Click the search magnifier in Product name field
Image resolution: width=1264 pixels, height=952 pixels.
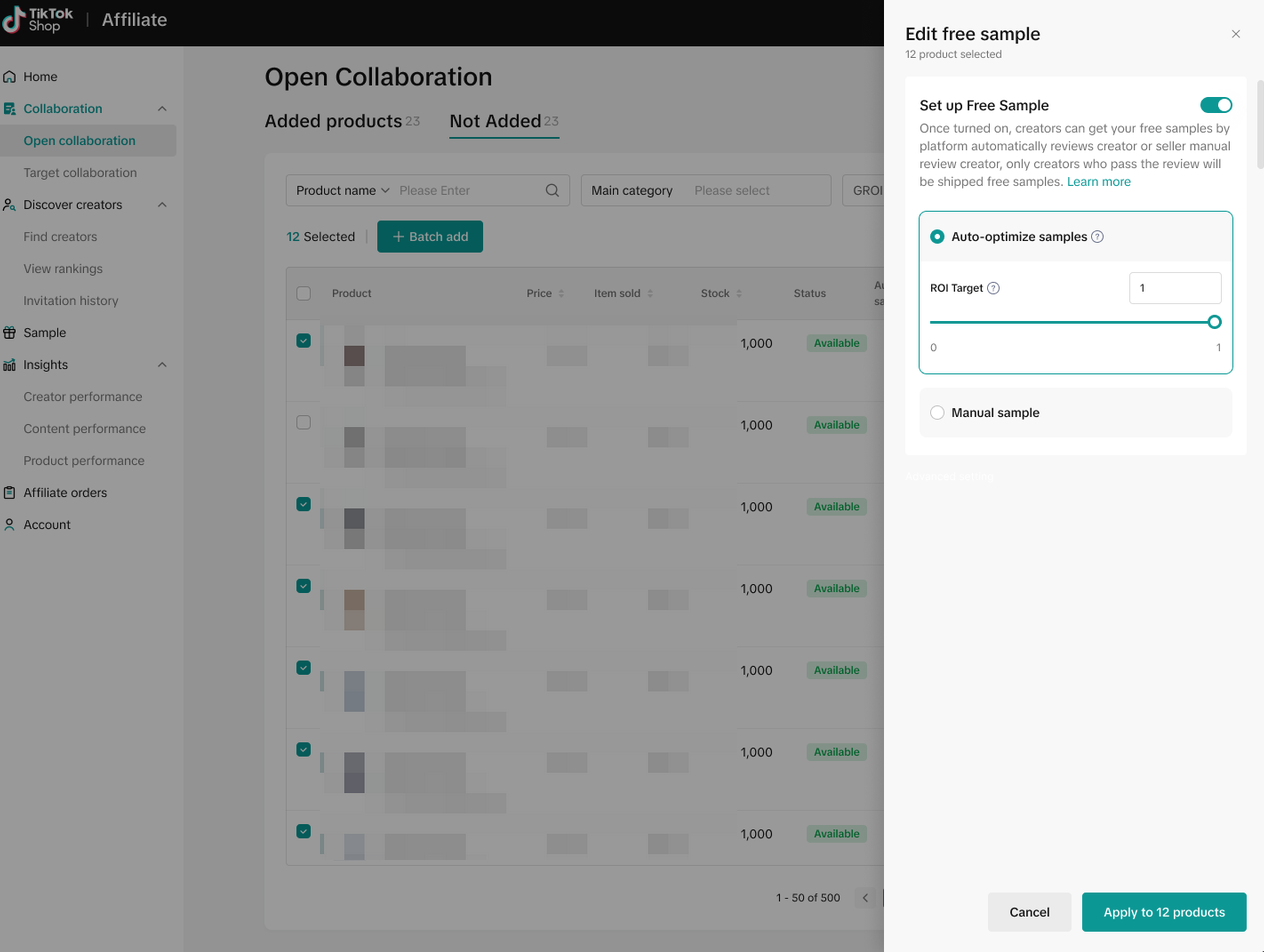point(552,190)
